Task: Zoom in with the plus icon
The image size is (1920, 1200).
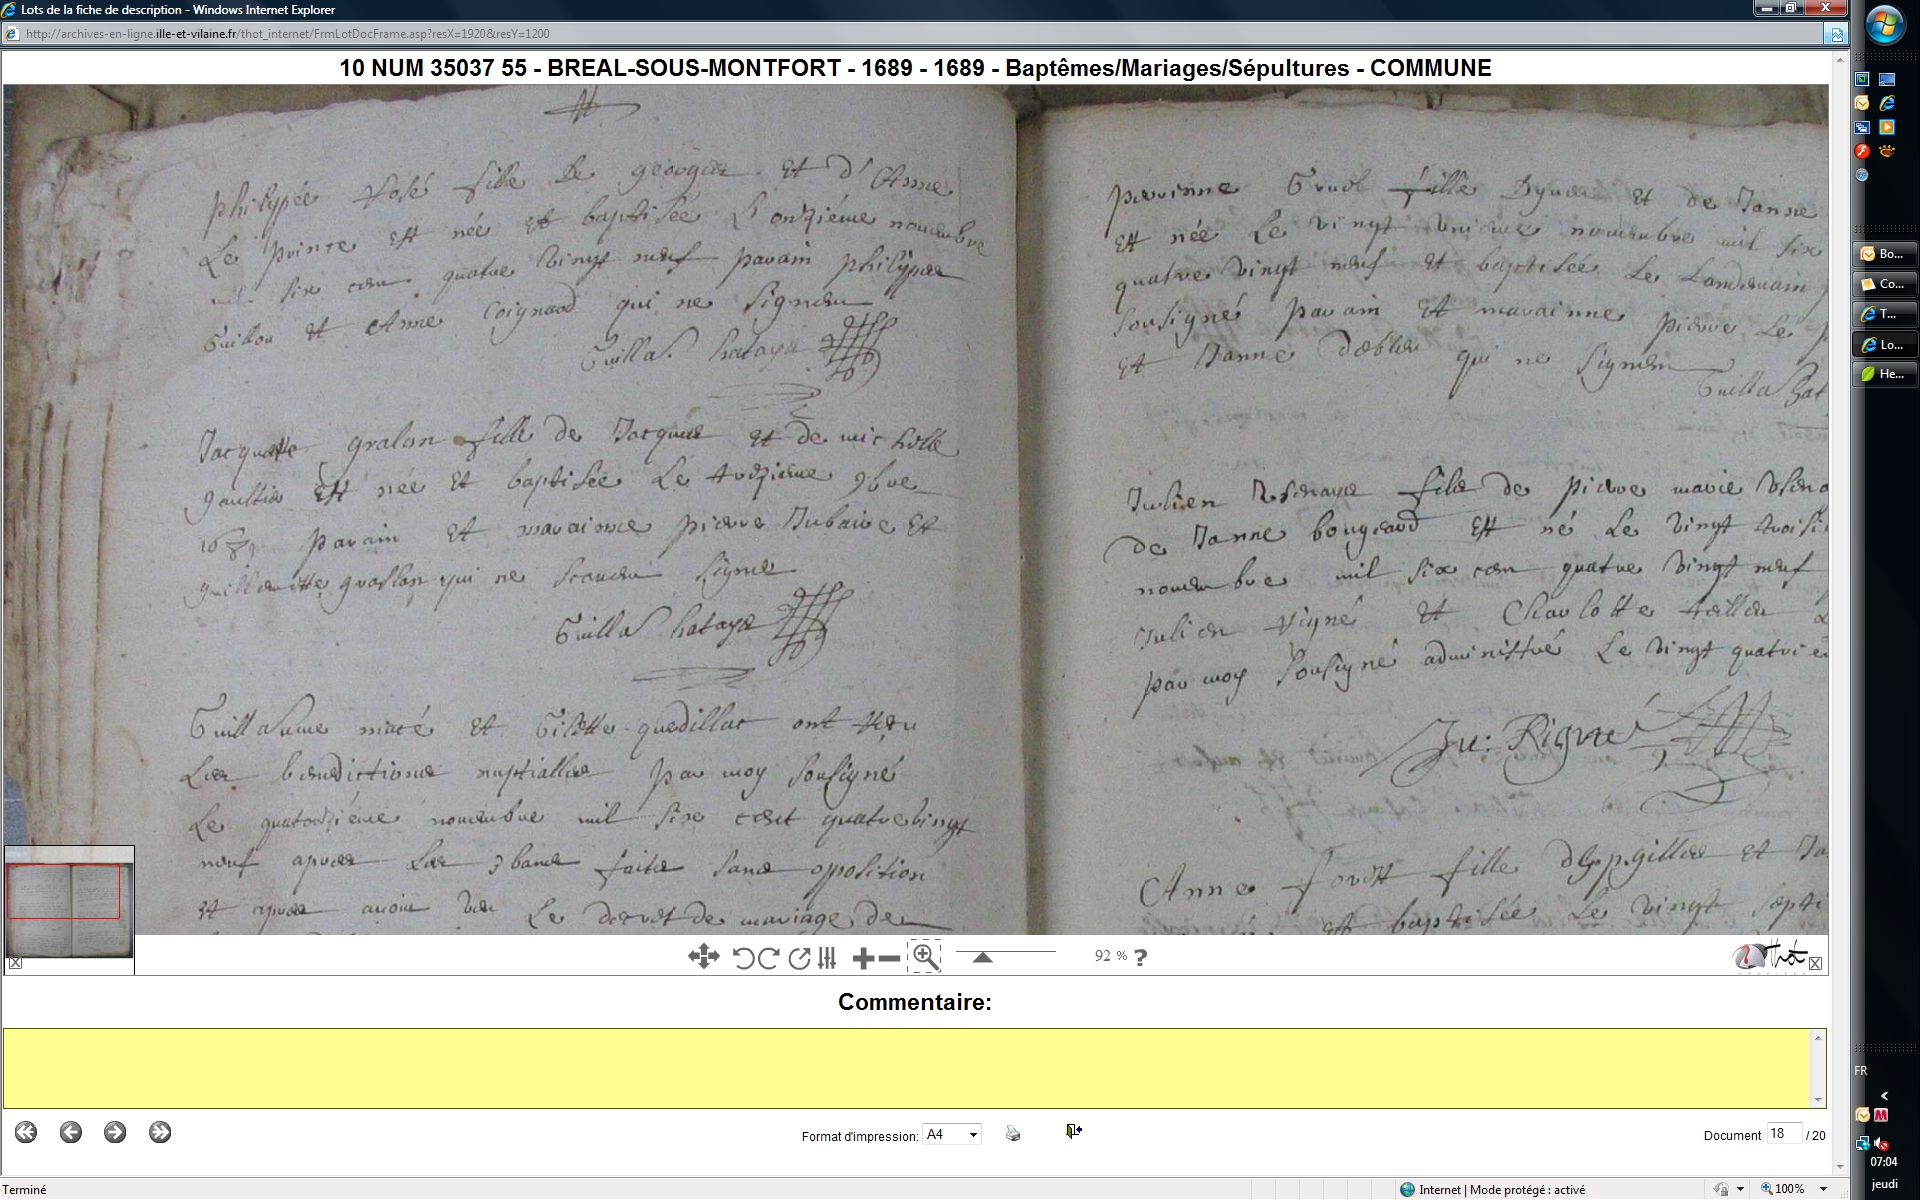Action: click(x=862, y=958)
